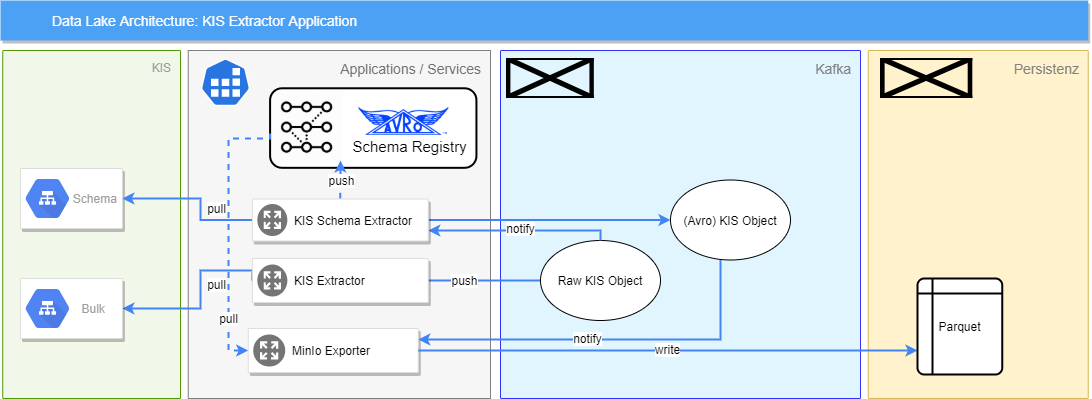This screenshot has height=399, width=1092.
Task: Click the Schema label in the KIS panel
Action: (95, 199)
